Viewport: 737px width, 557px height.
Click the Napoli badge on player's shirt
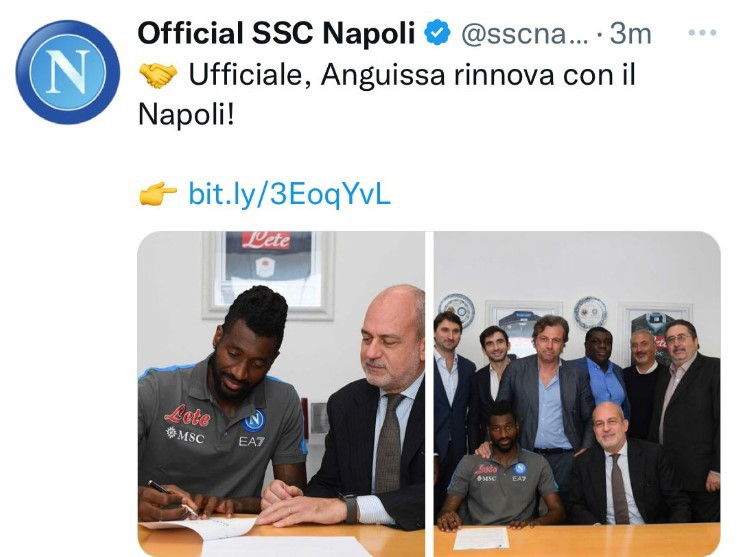click(254, 421)
